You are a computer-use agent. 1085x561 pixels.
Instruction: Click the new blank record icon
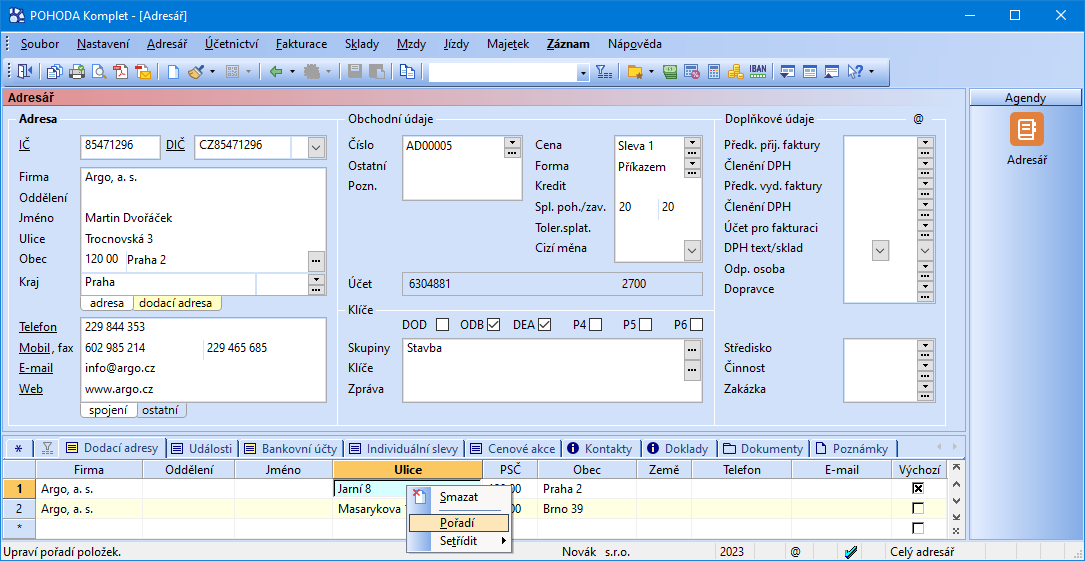coord(173,71)
